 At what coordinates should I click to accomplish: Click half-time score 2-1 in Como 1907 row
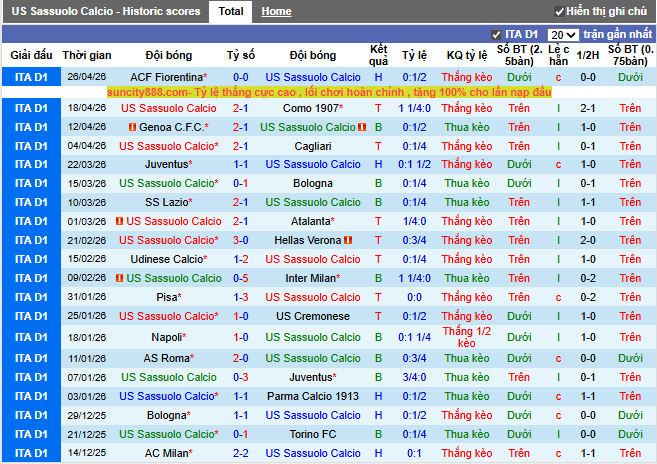588,108
